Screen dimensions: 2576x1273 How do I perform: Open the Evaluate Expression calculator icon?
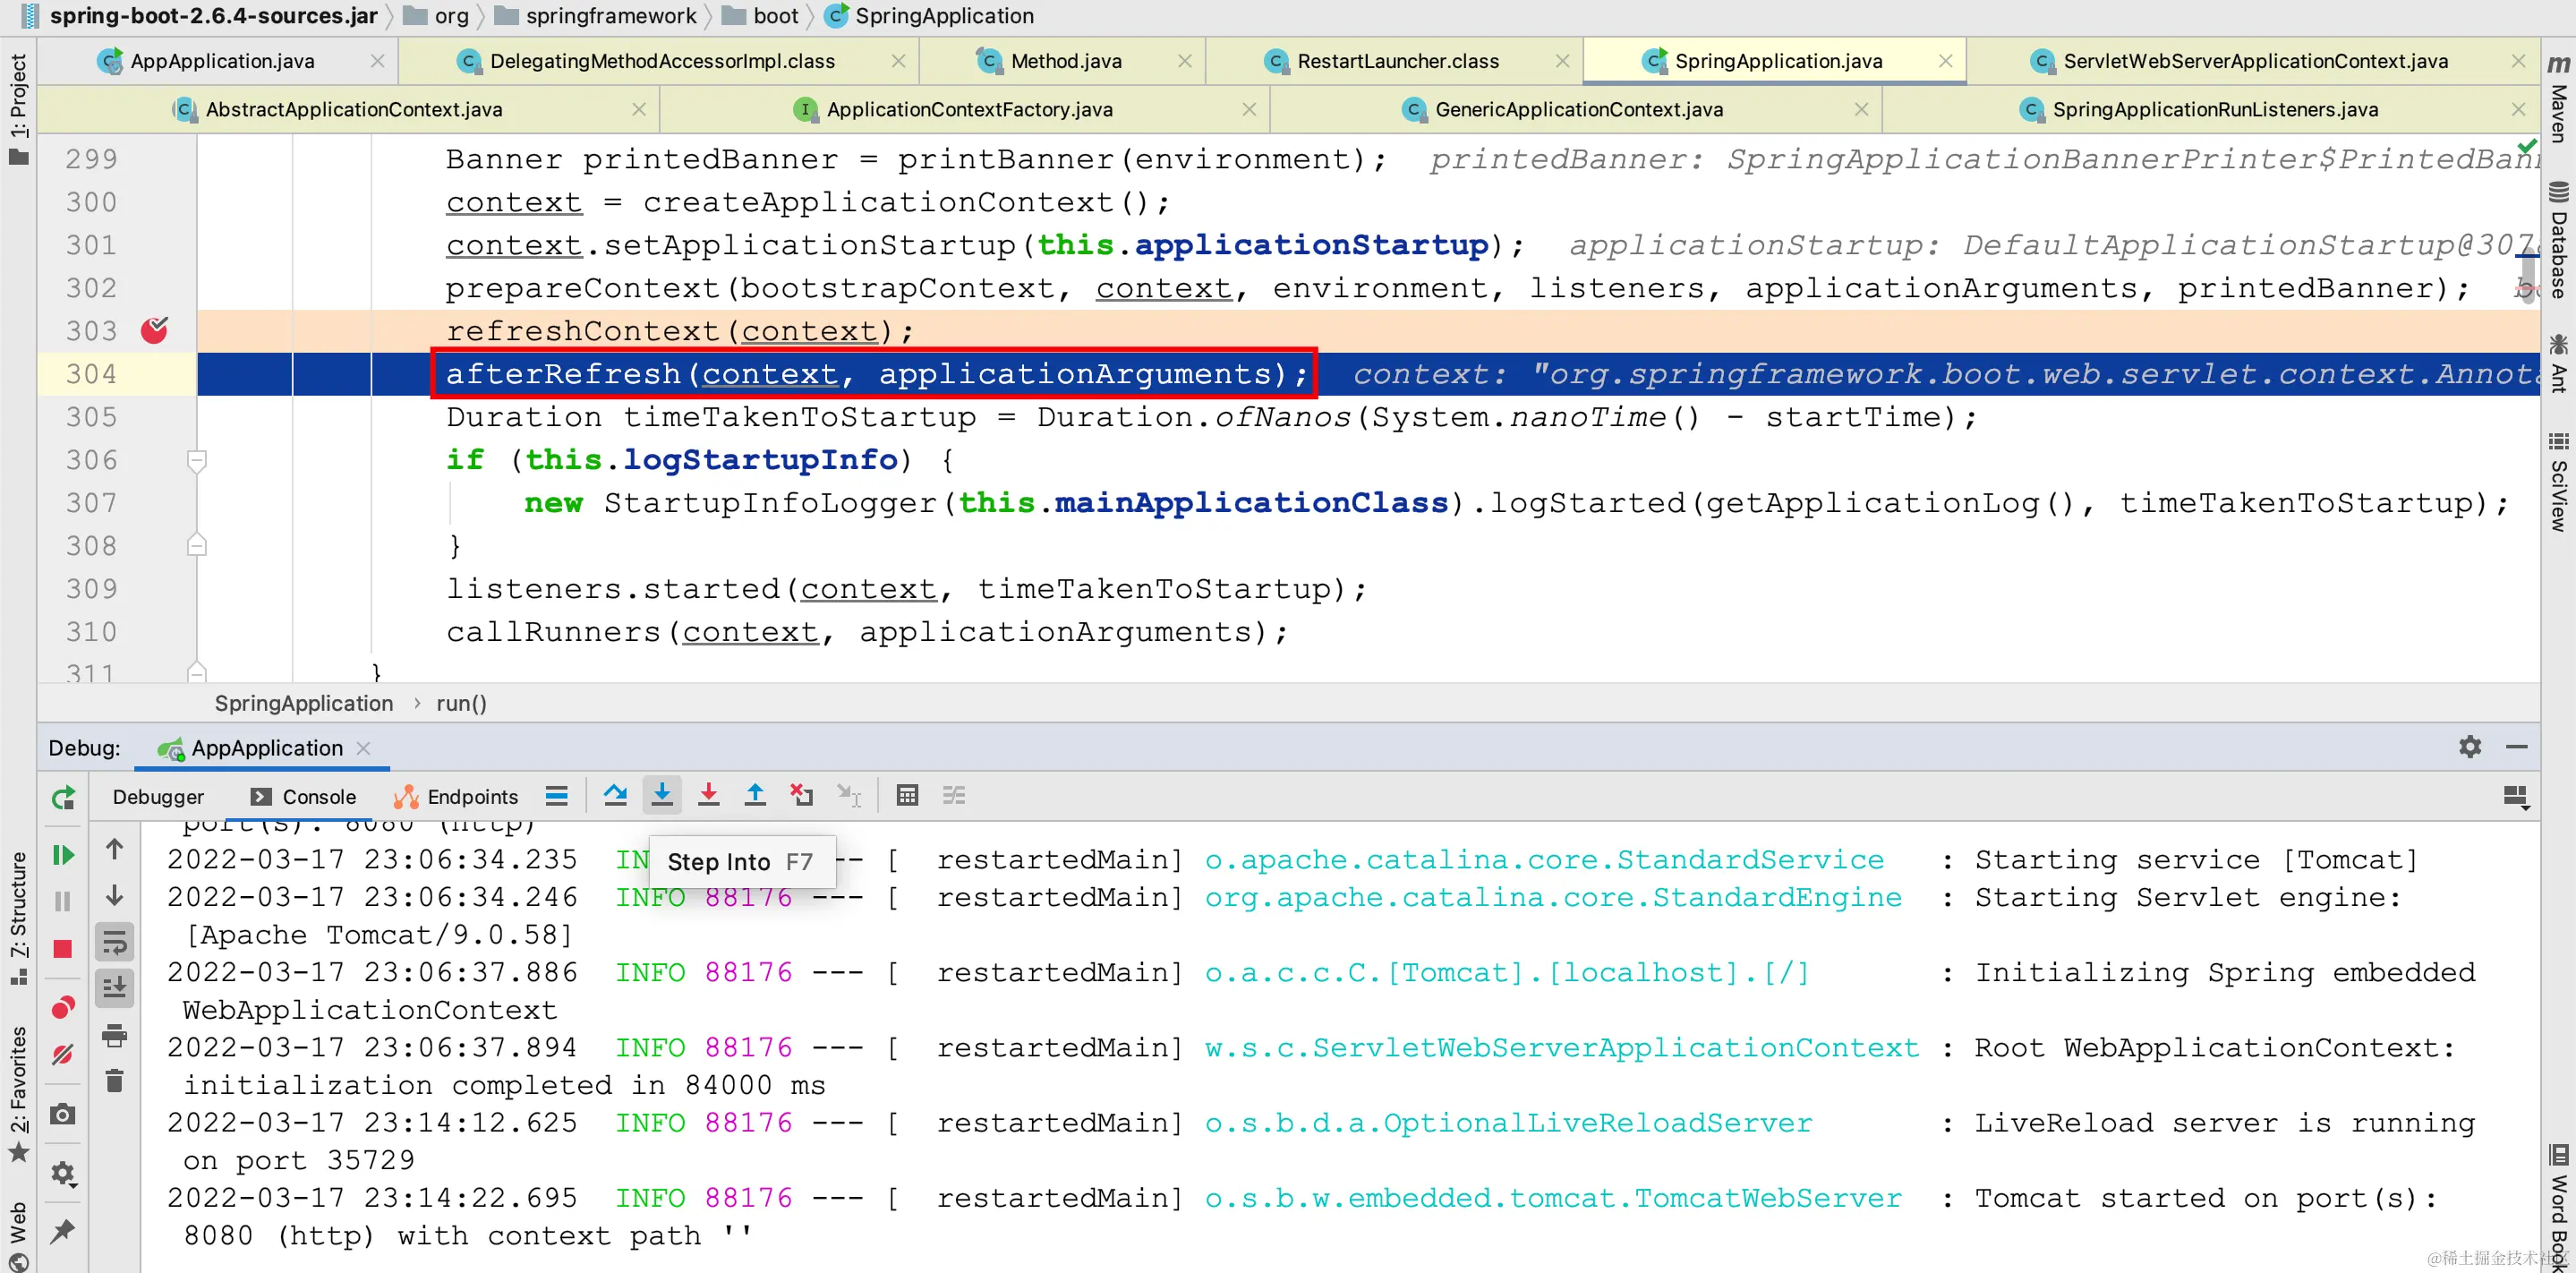(907, 796)
